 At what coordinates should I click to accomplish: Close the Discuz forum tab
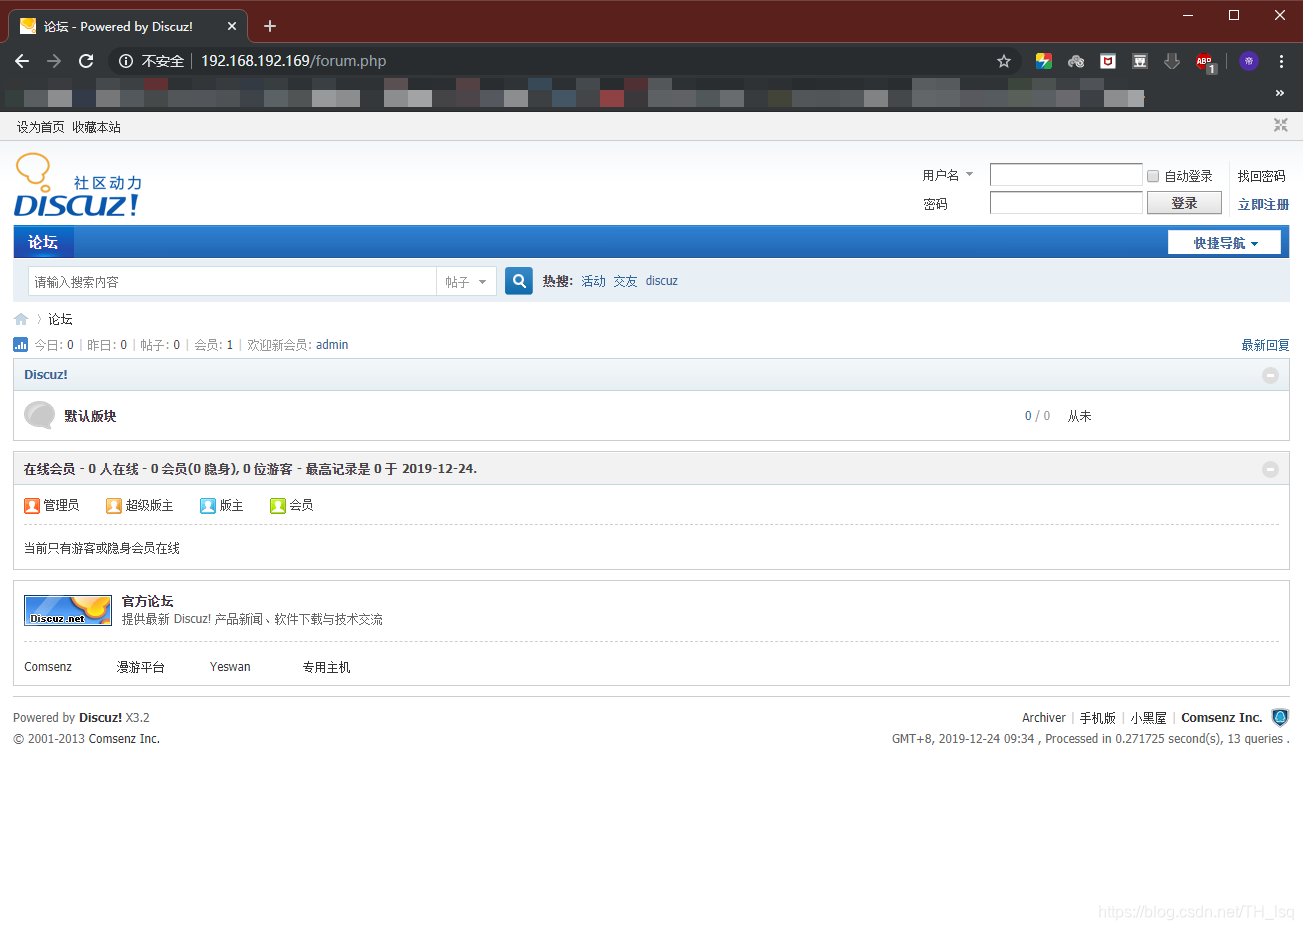[x=232, y=26]
